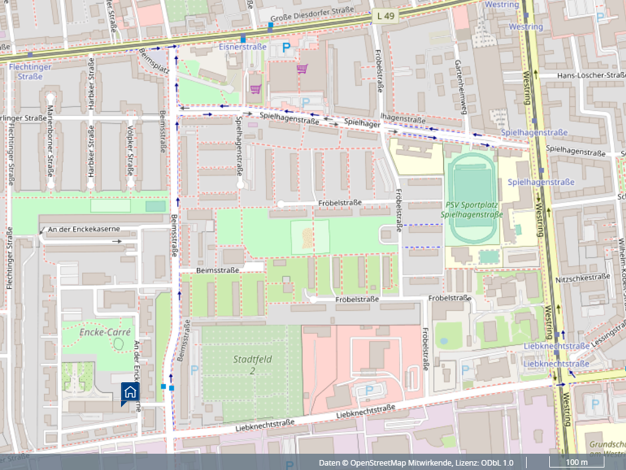This screenshot has height=470, width=626.
Task: Select the parking icon east of Westring near Liebknechtstraße
Action: tap(596, 405)
